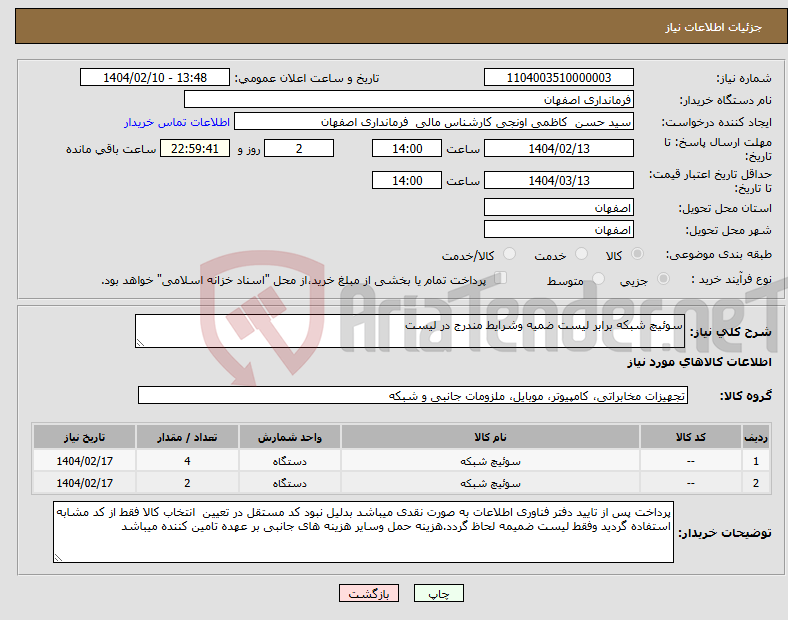The width and height of the screenshot is (788, 620).
Task: Select the جزیی purchase type radio
Action: click(663, 279)
